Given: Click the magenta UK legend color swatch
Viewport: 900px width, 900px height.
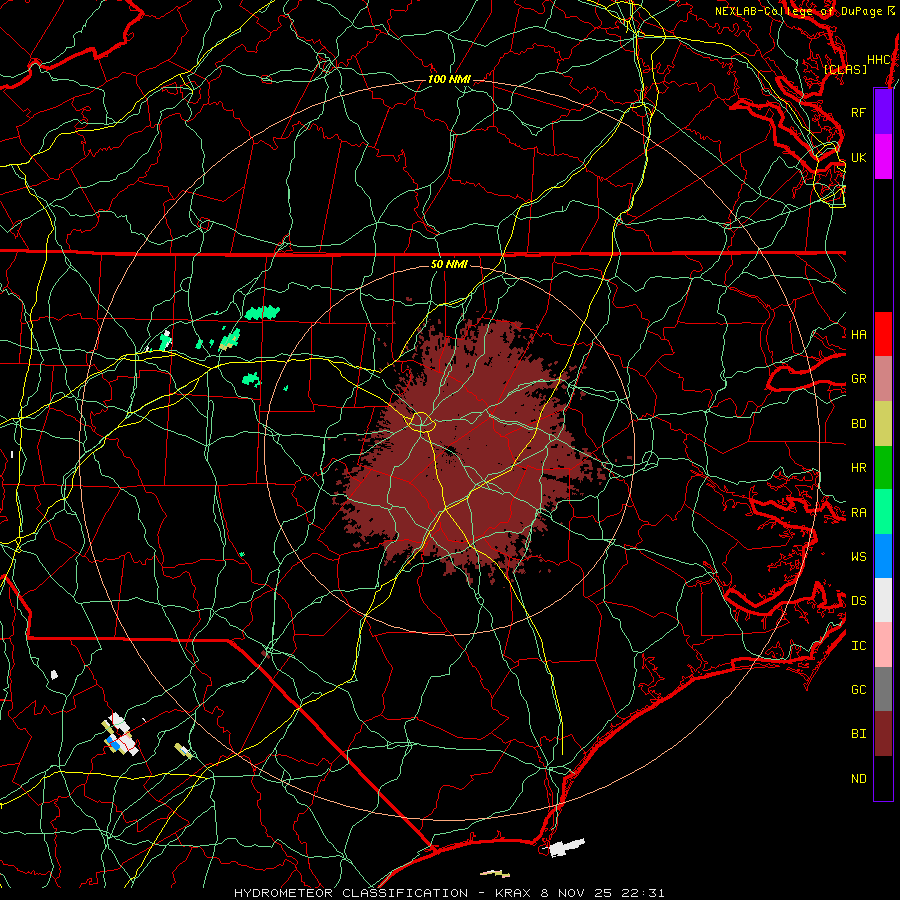Looking at the screenshot, I should (883, 157).
